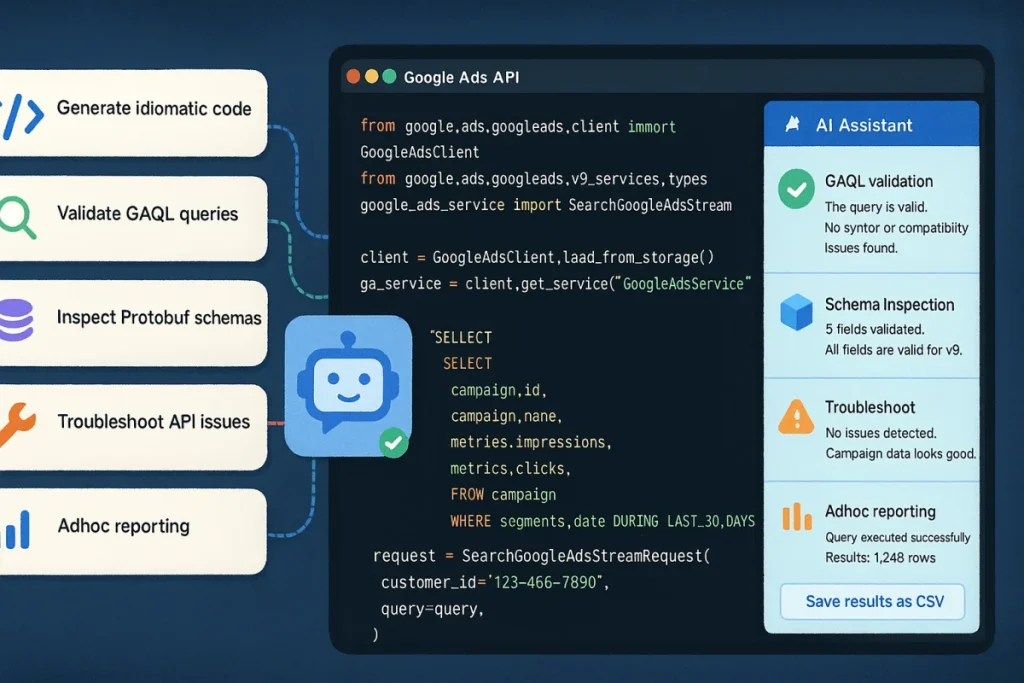Open the Inspect Protobuf schemas card
The width and height of the screenshot is (1024, 683).
(133, 323)
